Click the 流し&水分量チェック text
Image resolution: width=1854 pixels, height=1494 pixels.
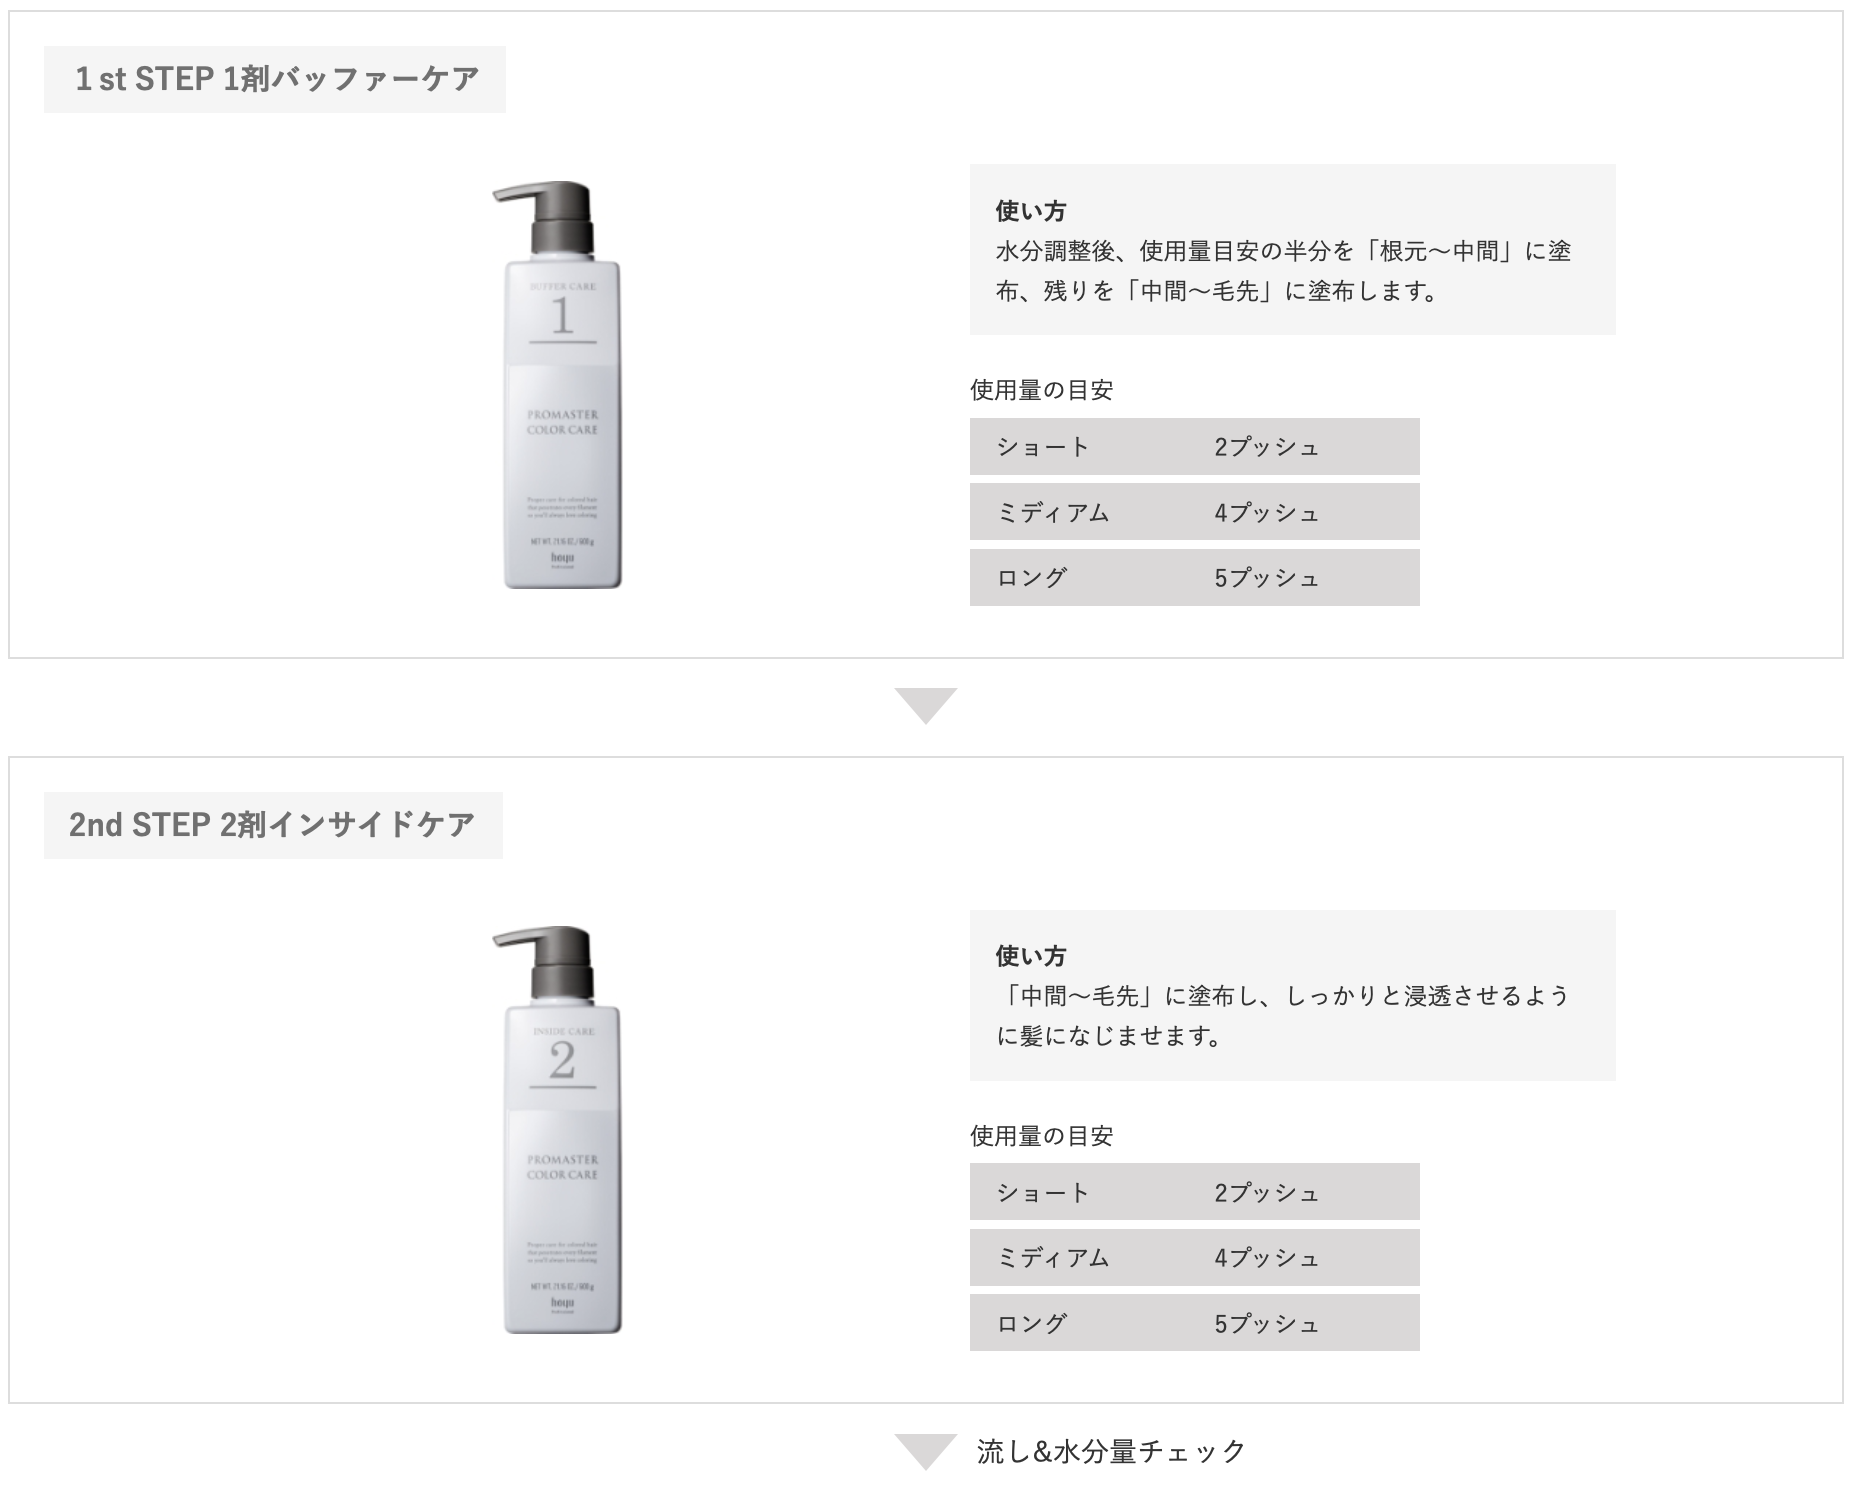tap(1111, 1450)
